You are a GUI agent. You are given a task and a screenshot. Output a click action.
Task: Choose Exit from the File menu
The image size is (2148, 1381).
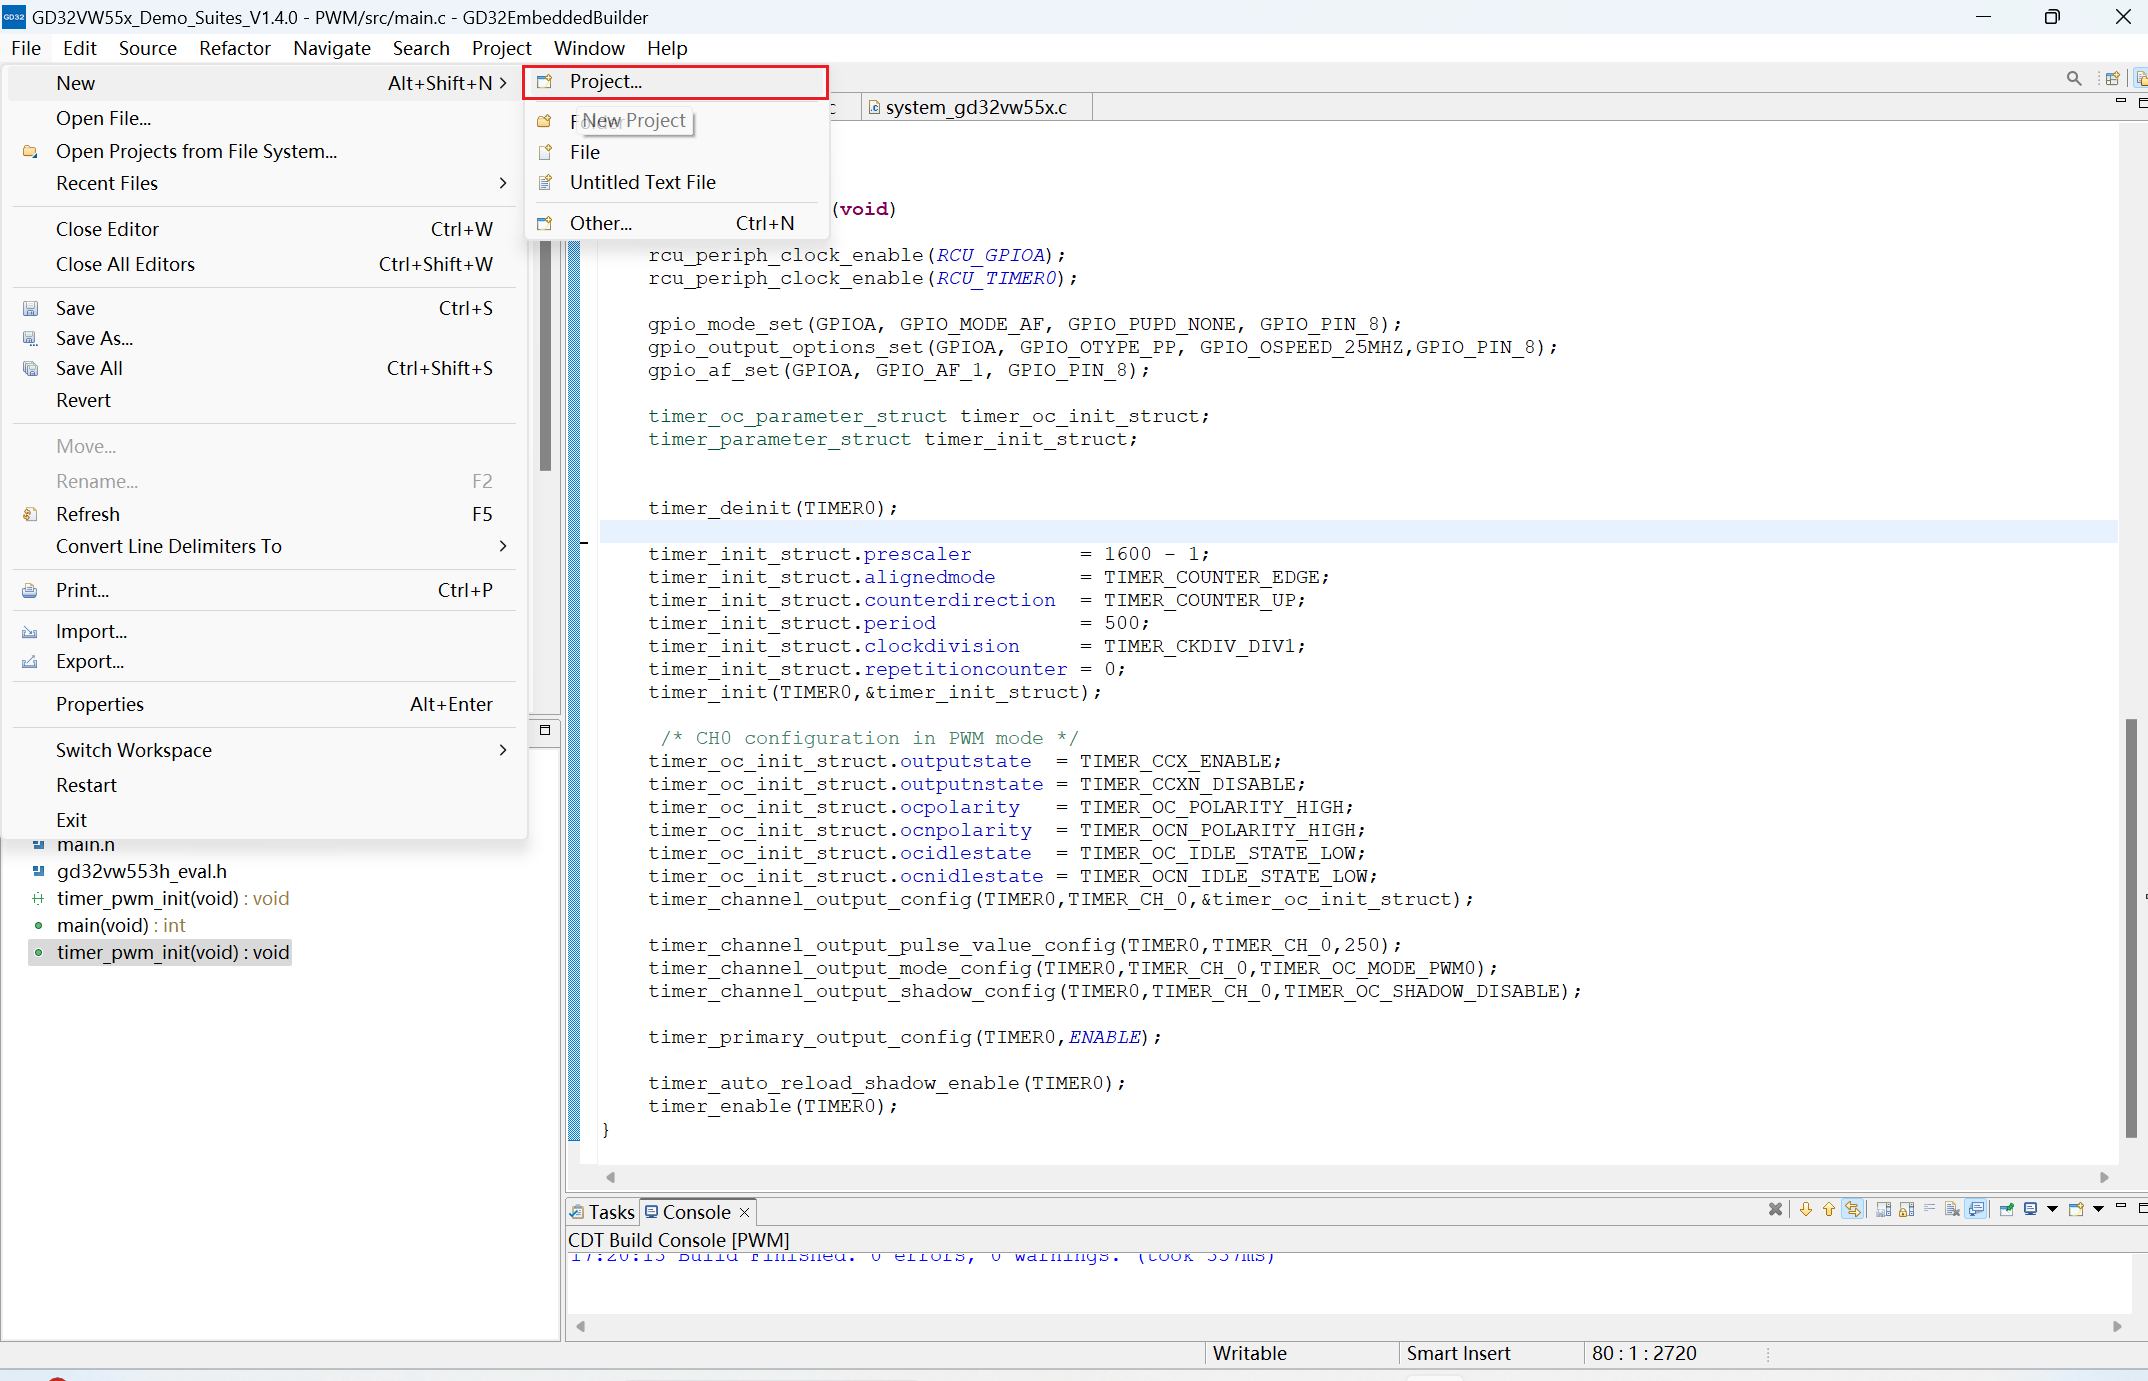264,820
